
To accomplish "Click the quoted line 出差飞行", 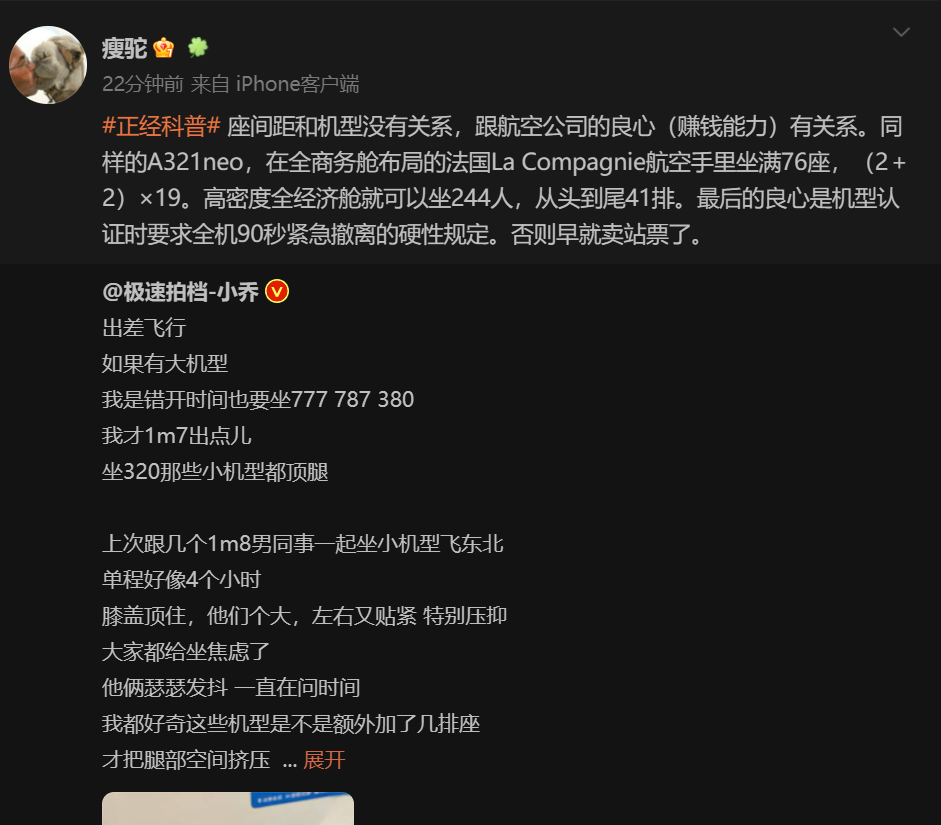I will pos(144,328).
